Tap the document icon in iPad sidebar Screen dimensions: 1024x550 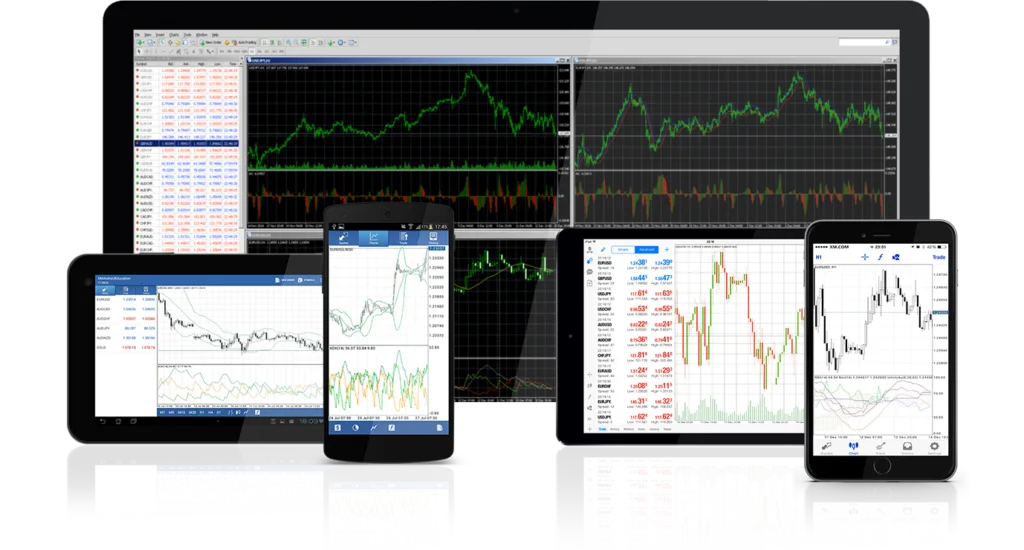click(x=590, y=283)
